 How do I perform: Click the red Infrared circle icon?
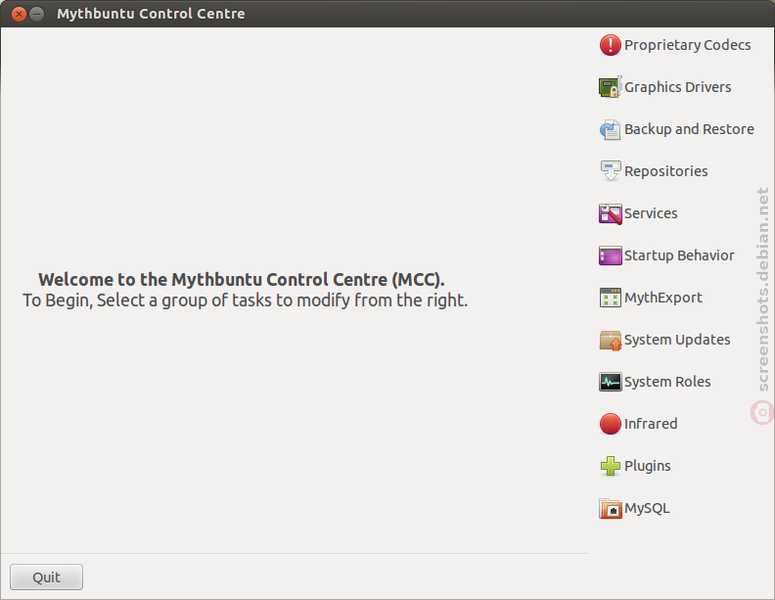[x=610, y=424]
